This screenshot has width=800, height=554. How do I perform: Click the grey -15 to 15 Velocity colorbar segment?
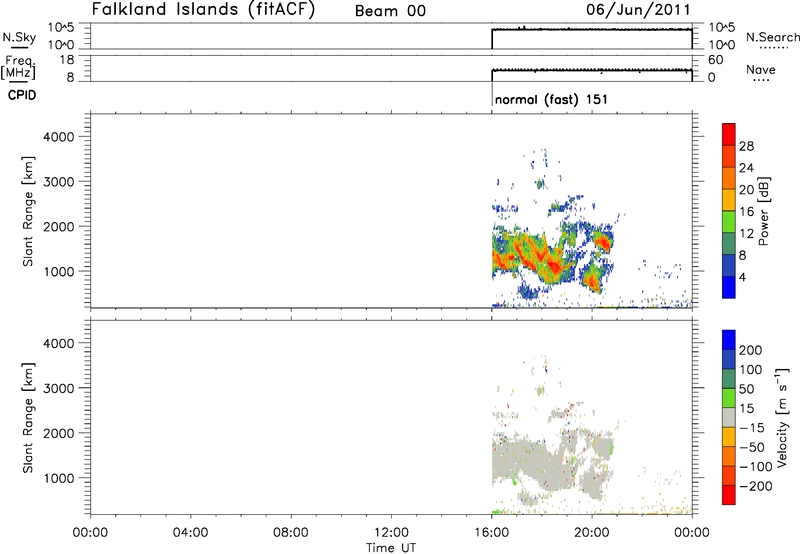729,417
